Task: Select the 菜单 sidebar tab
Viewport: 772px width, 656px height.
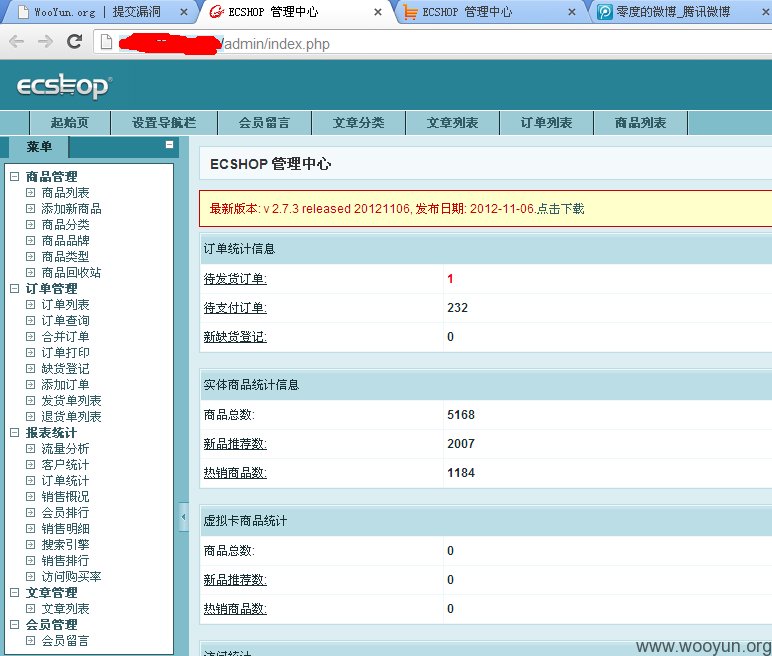Action: click(39, 147)
